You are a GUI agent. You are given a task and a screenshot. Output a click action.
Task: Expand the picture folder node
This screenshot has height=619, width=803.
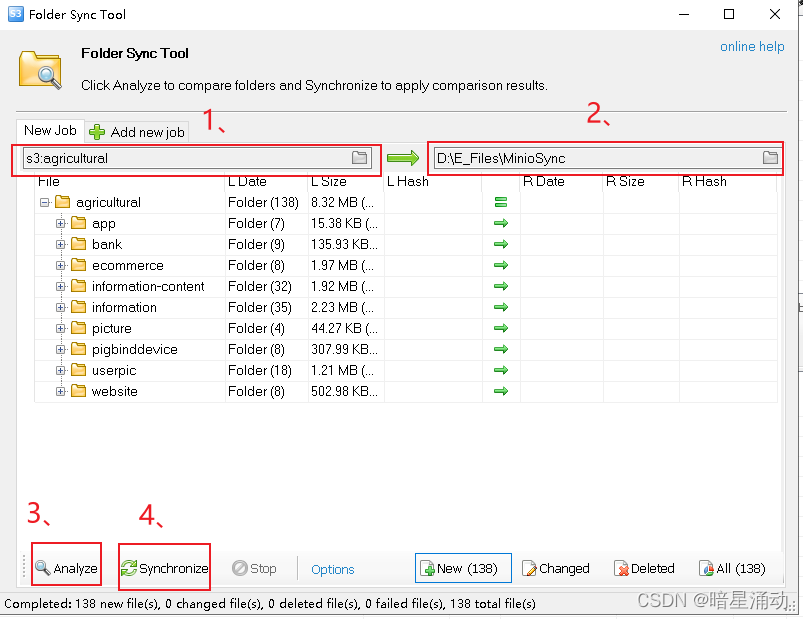pyautogui.click(x=61, y=328)
